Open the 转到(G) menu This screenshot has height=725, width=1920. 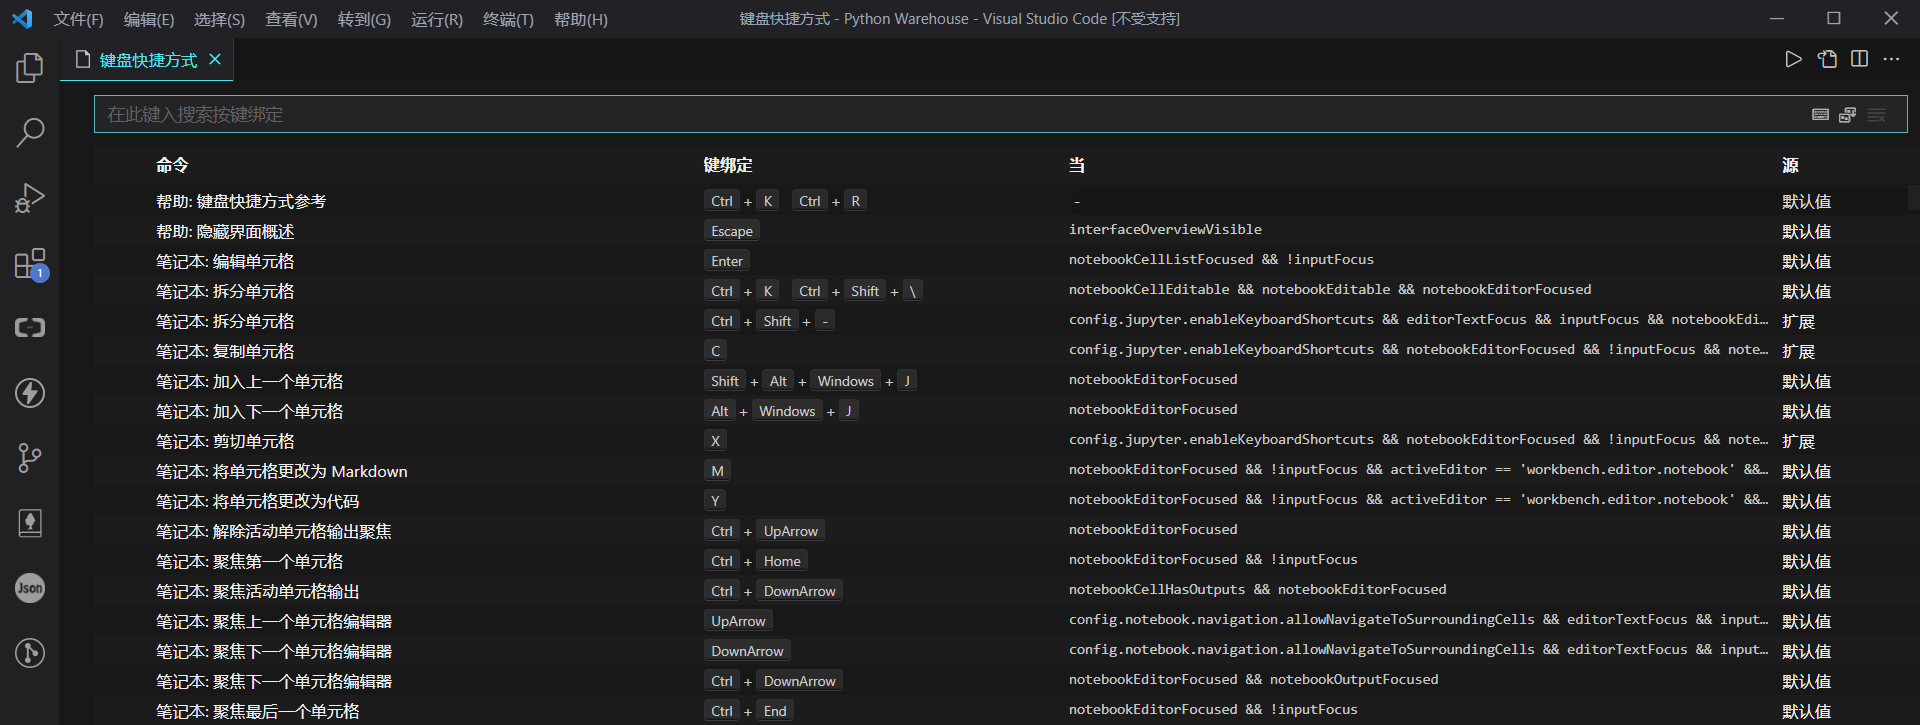(x=364, y=20)
